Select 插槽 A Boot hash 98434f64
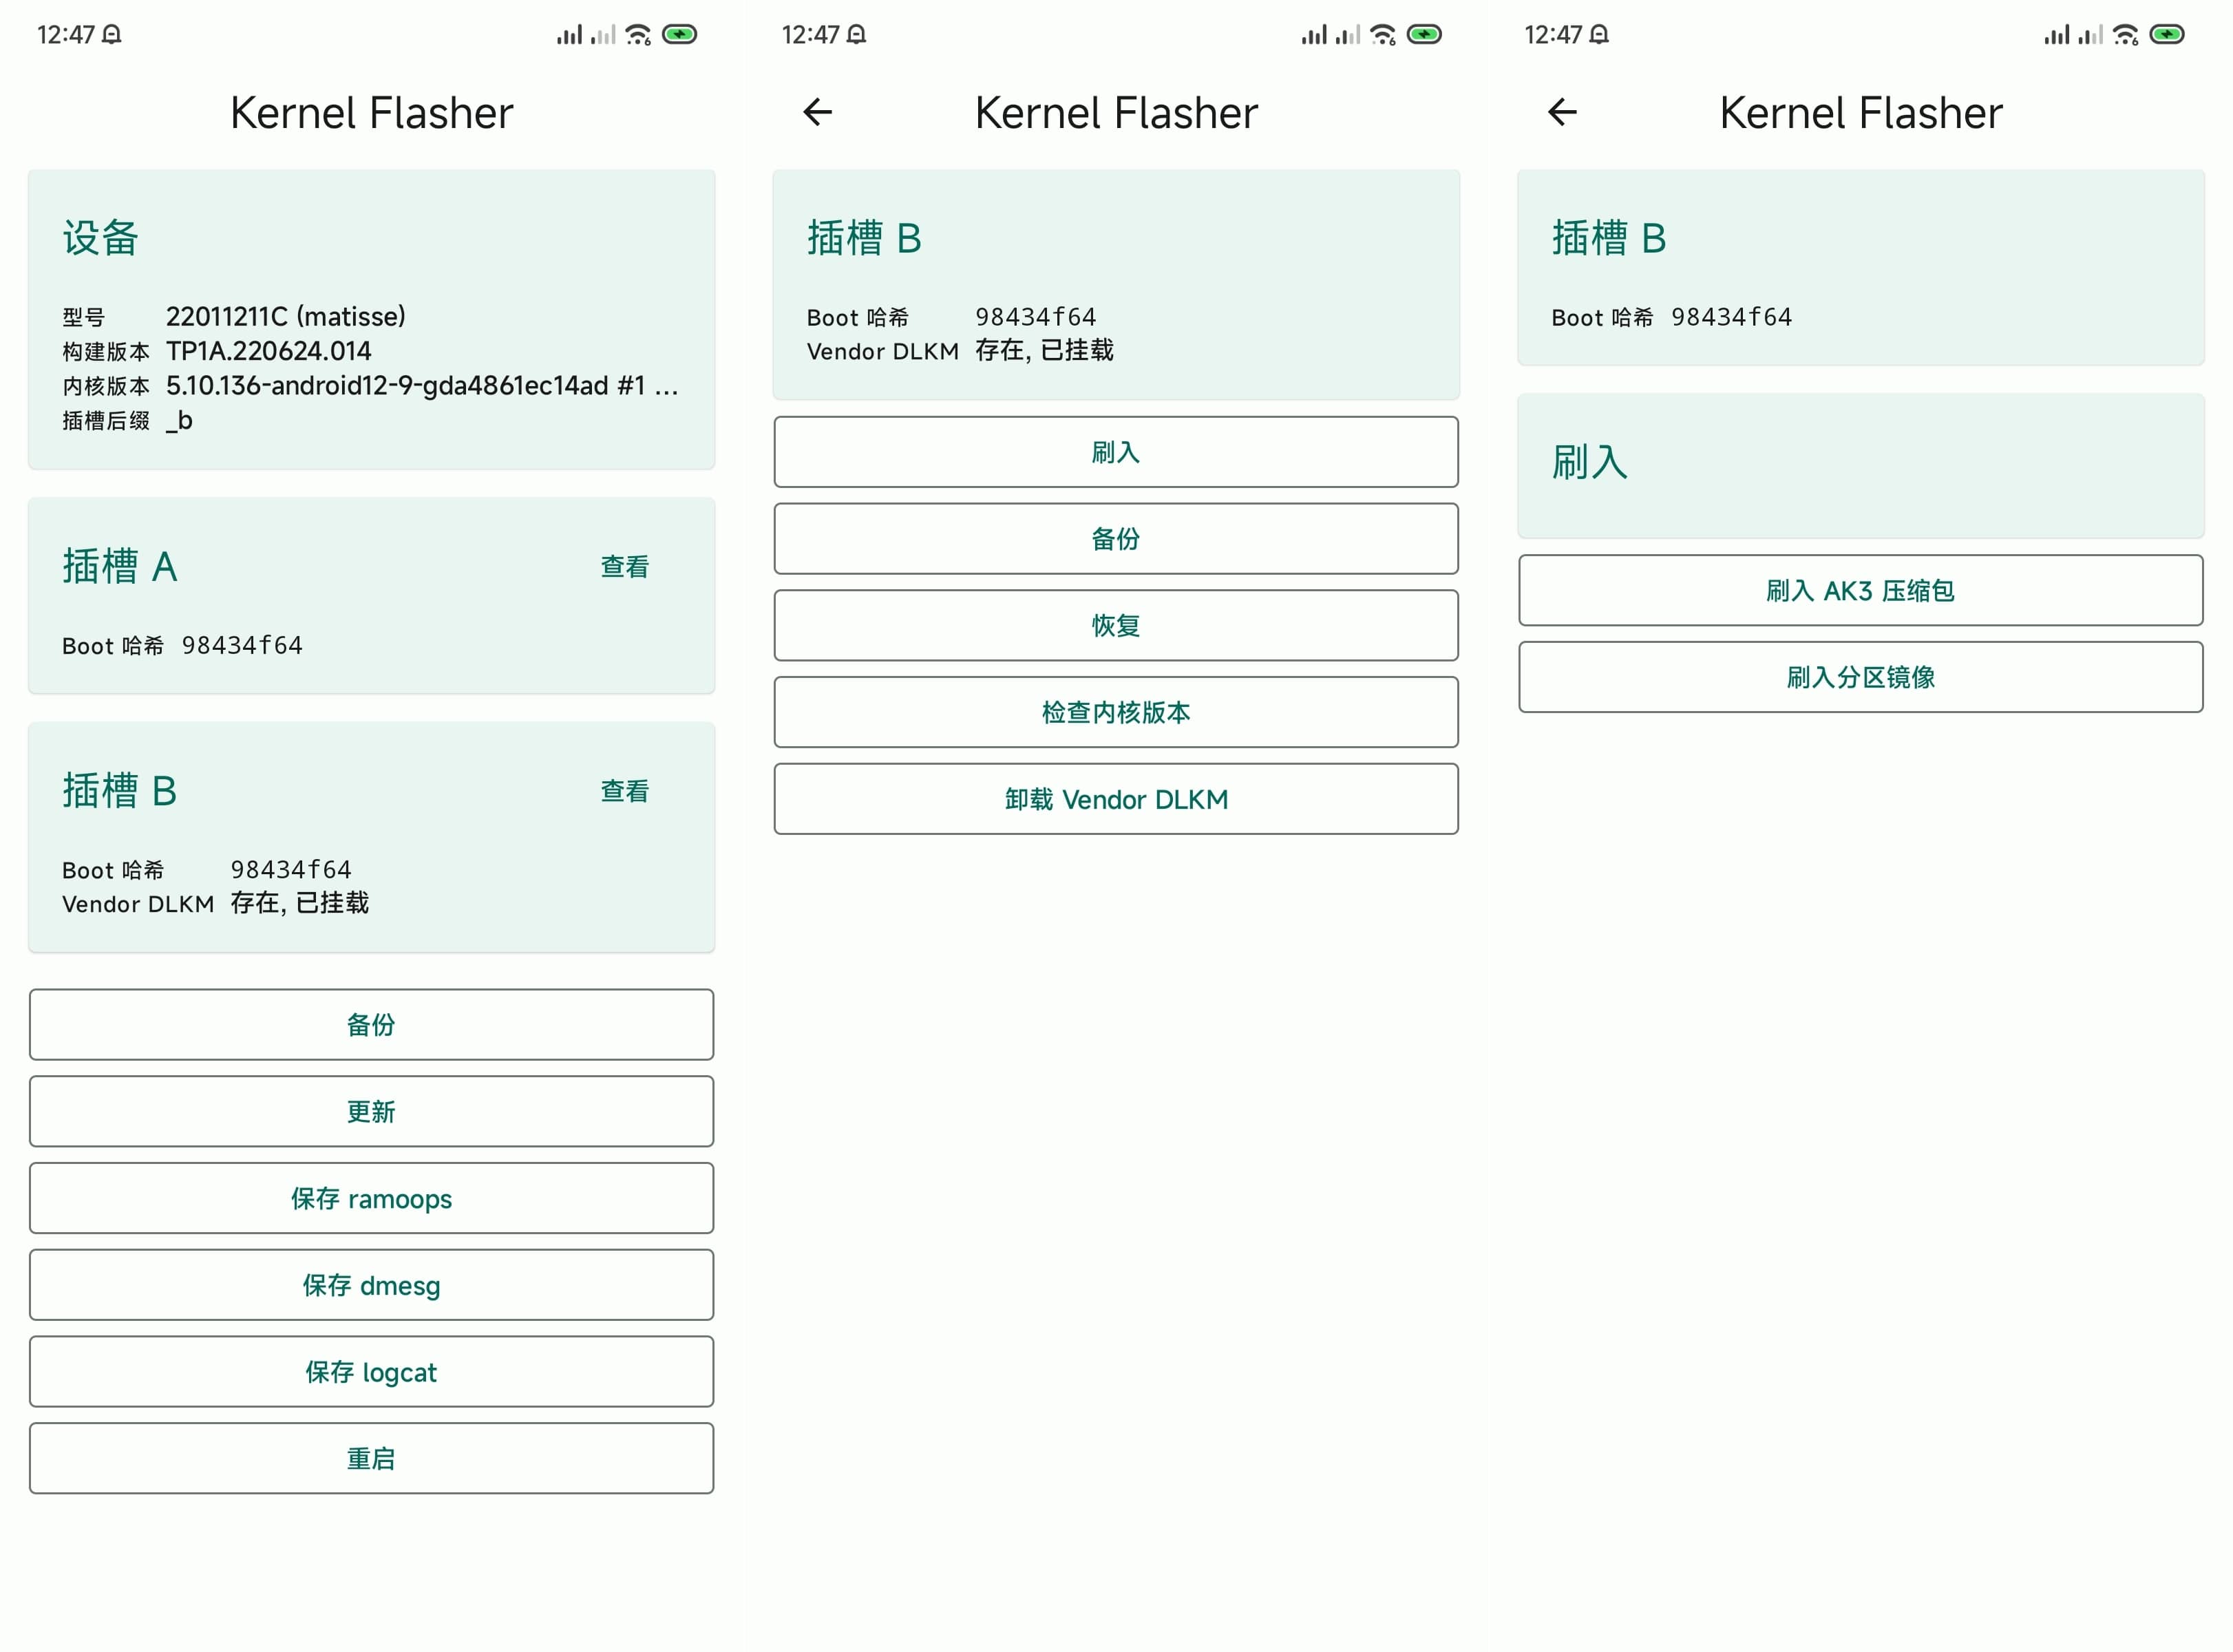The width and height of the screenshot is (2233, 1652). 242,646
